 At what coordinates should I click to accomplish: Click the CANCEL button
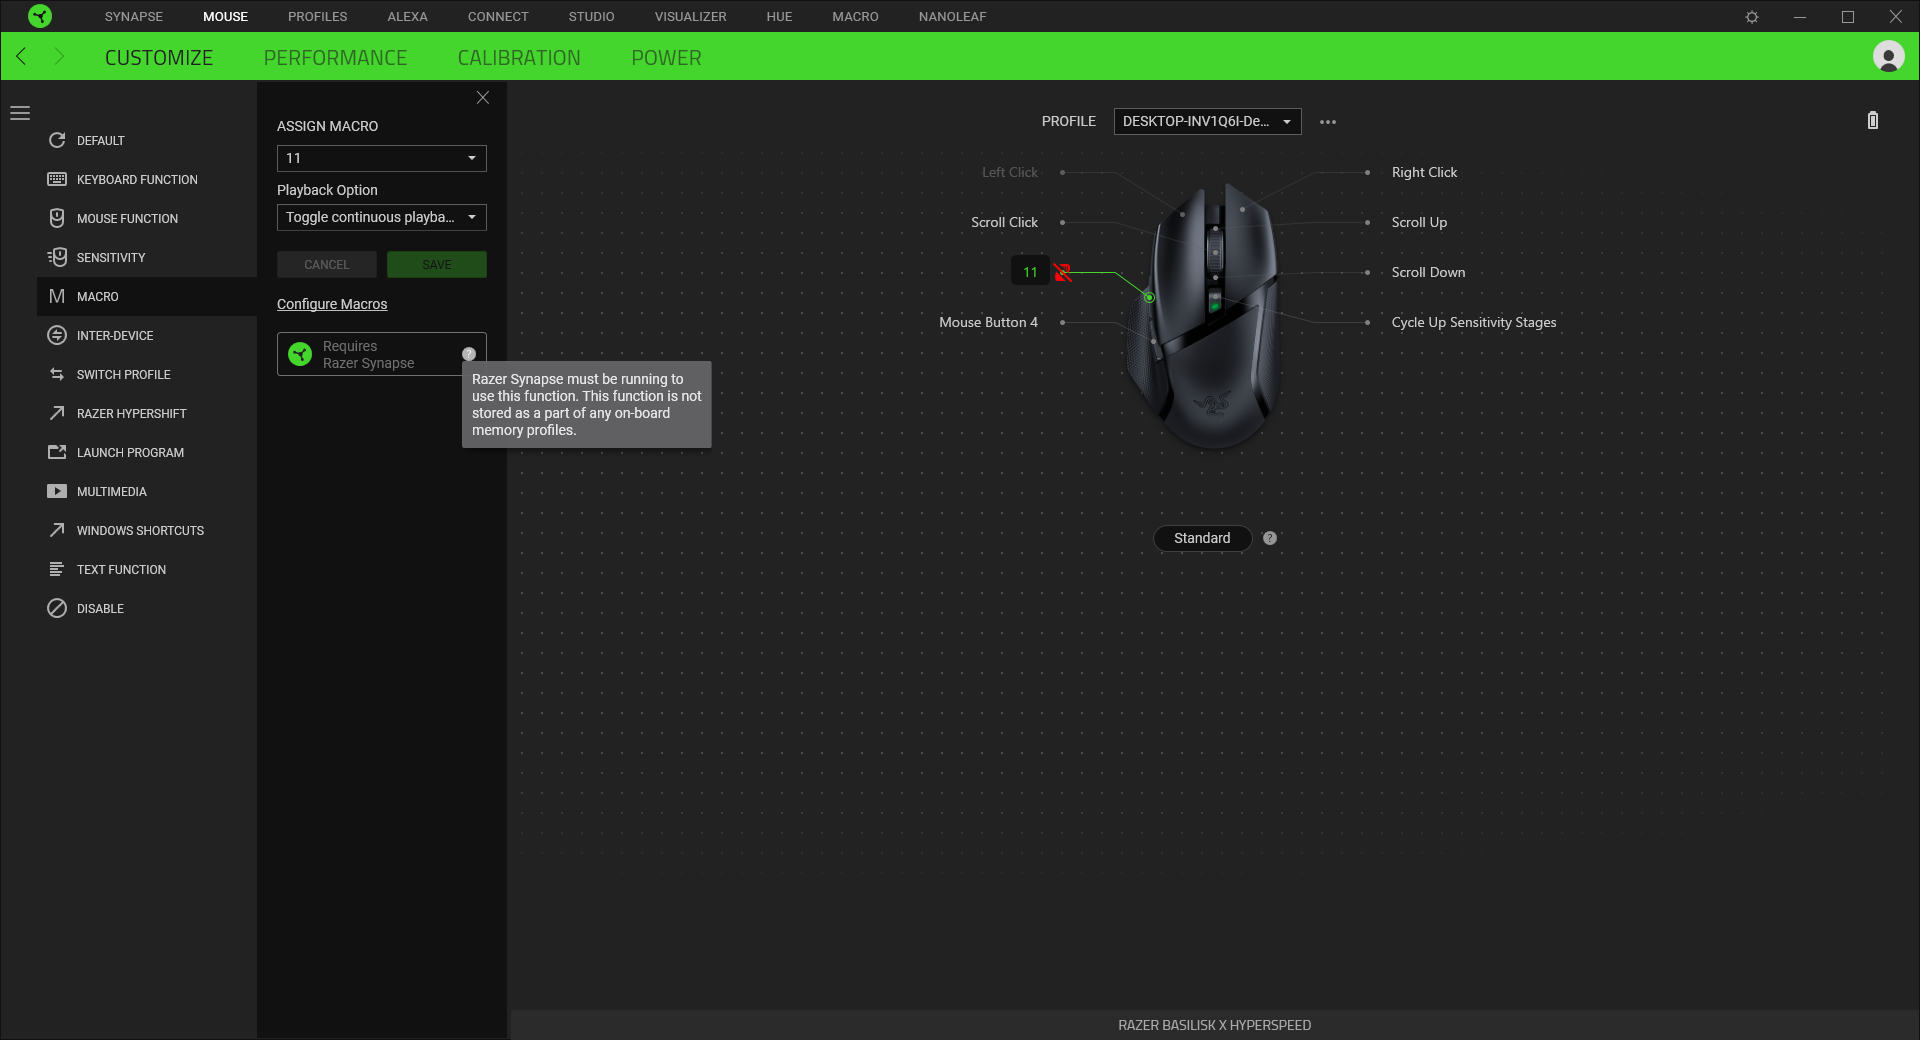coord(327,264)
